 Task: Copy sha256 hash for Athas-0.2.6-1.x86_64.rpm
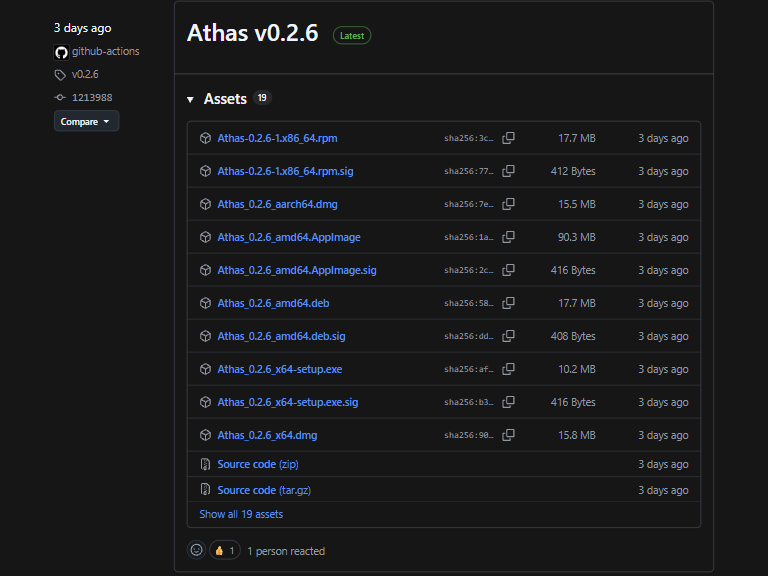508,138
